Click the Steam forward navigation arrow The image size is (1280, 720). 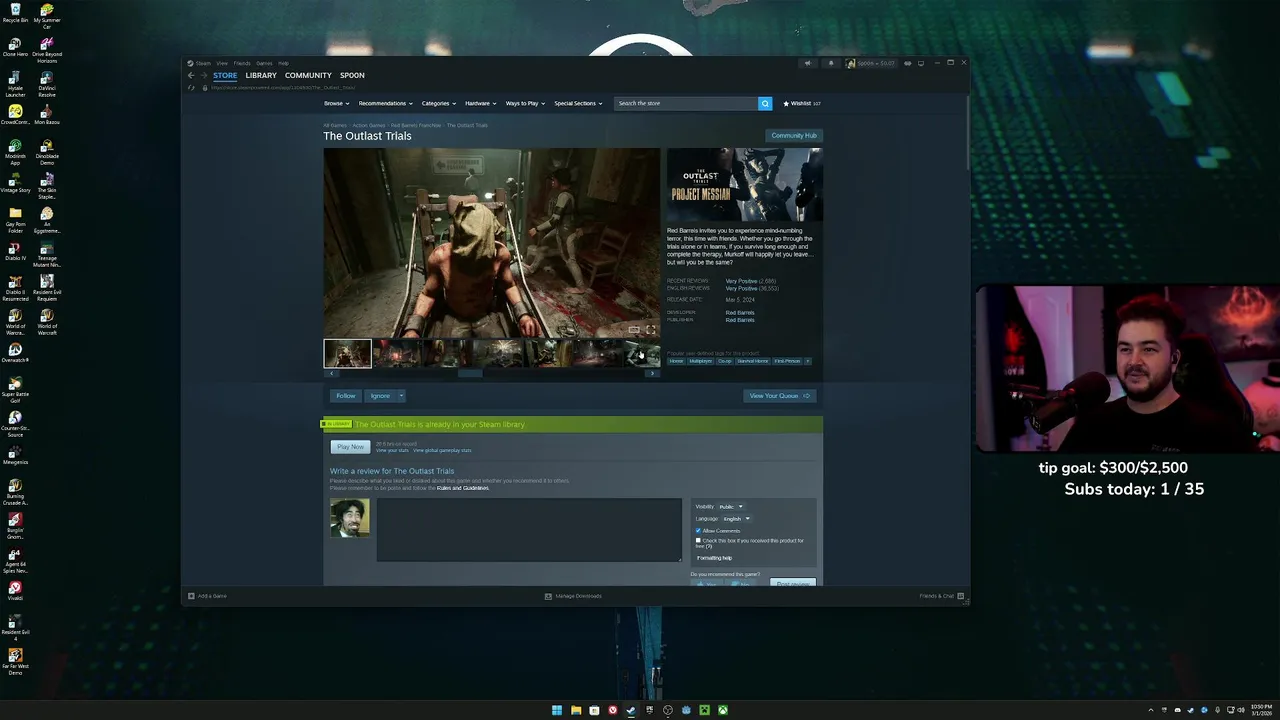(203, 76)
